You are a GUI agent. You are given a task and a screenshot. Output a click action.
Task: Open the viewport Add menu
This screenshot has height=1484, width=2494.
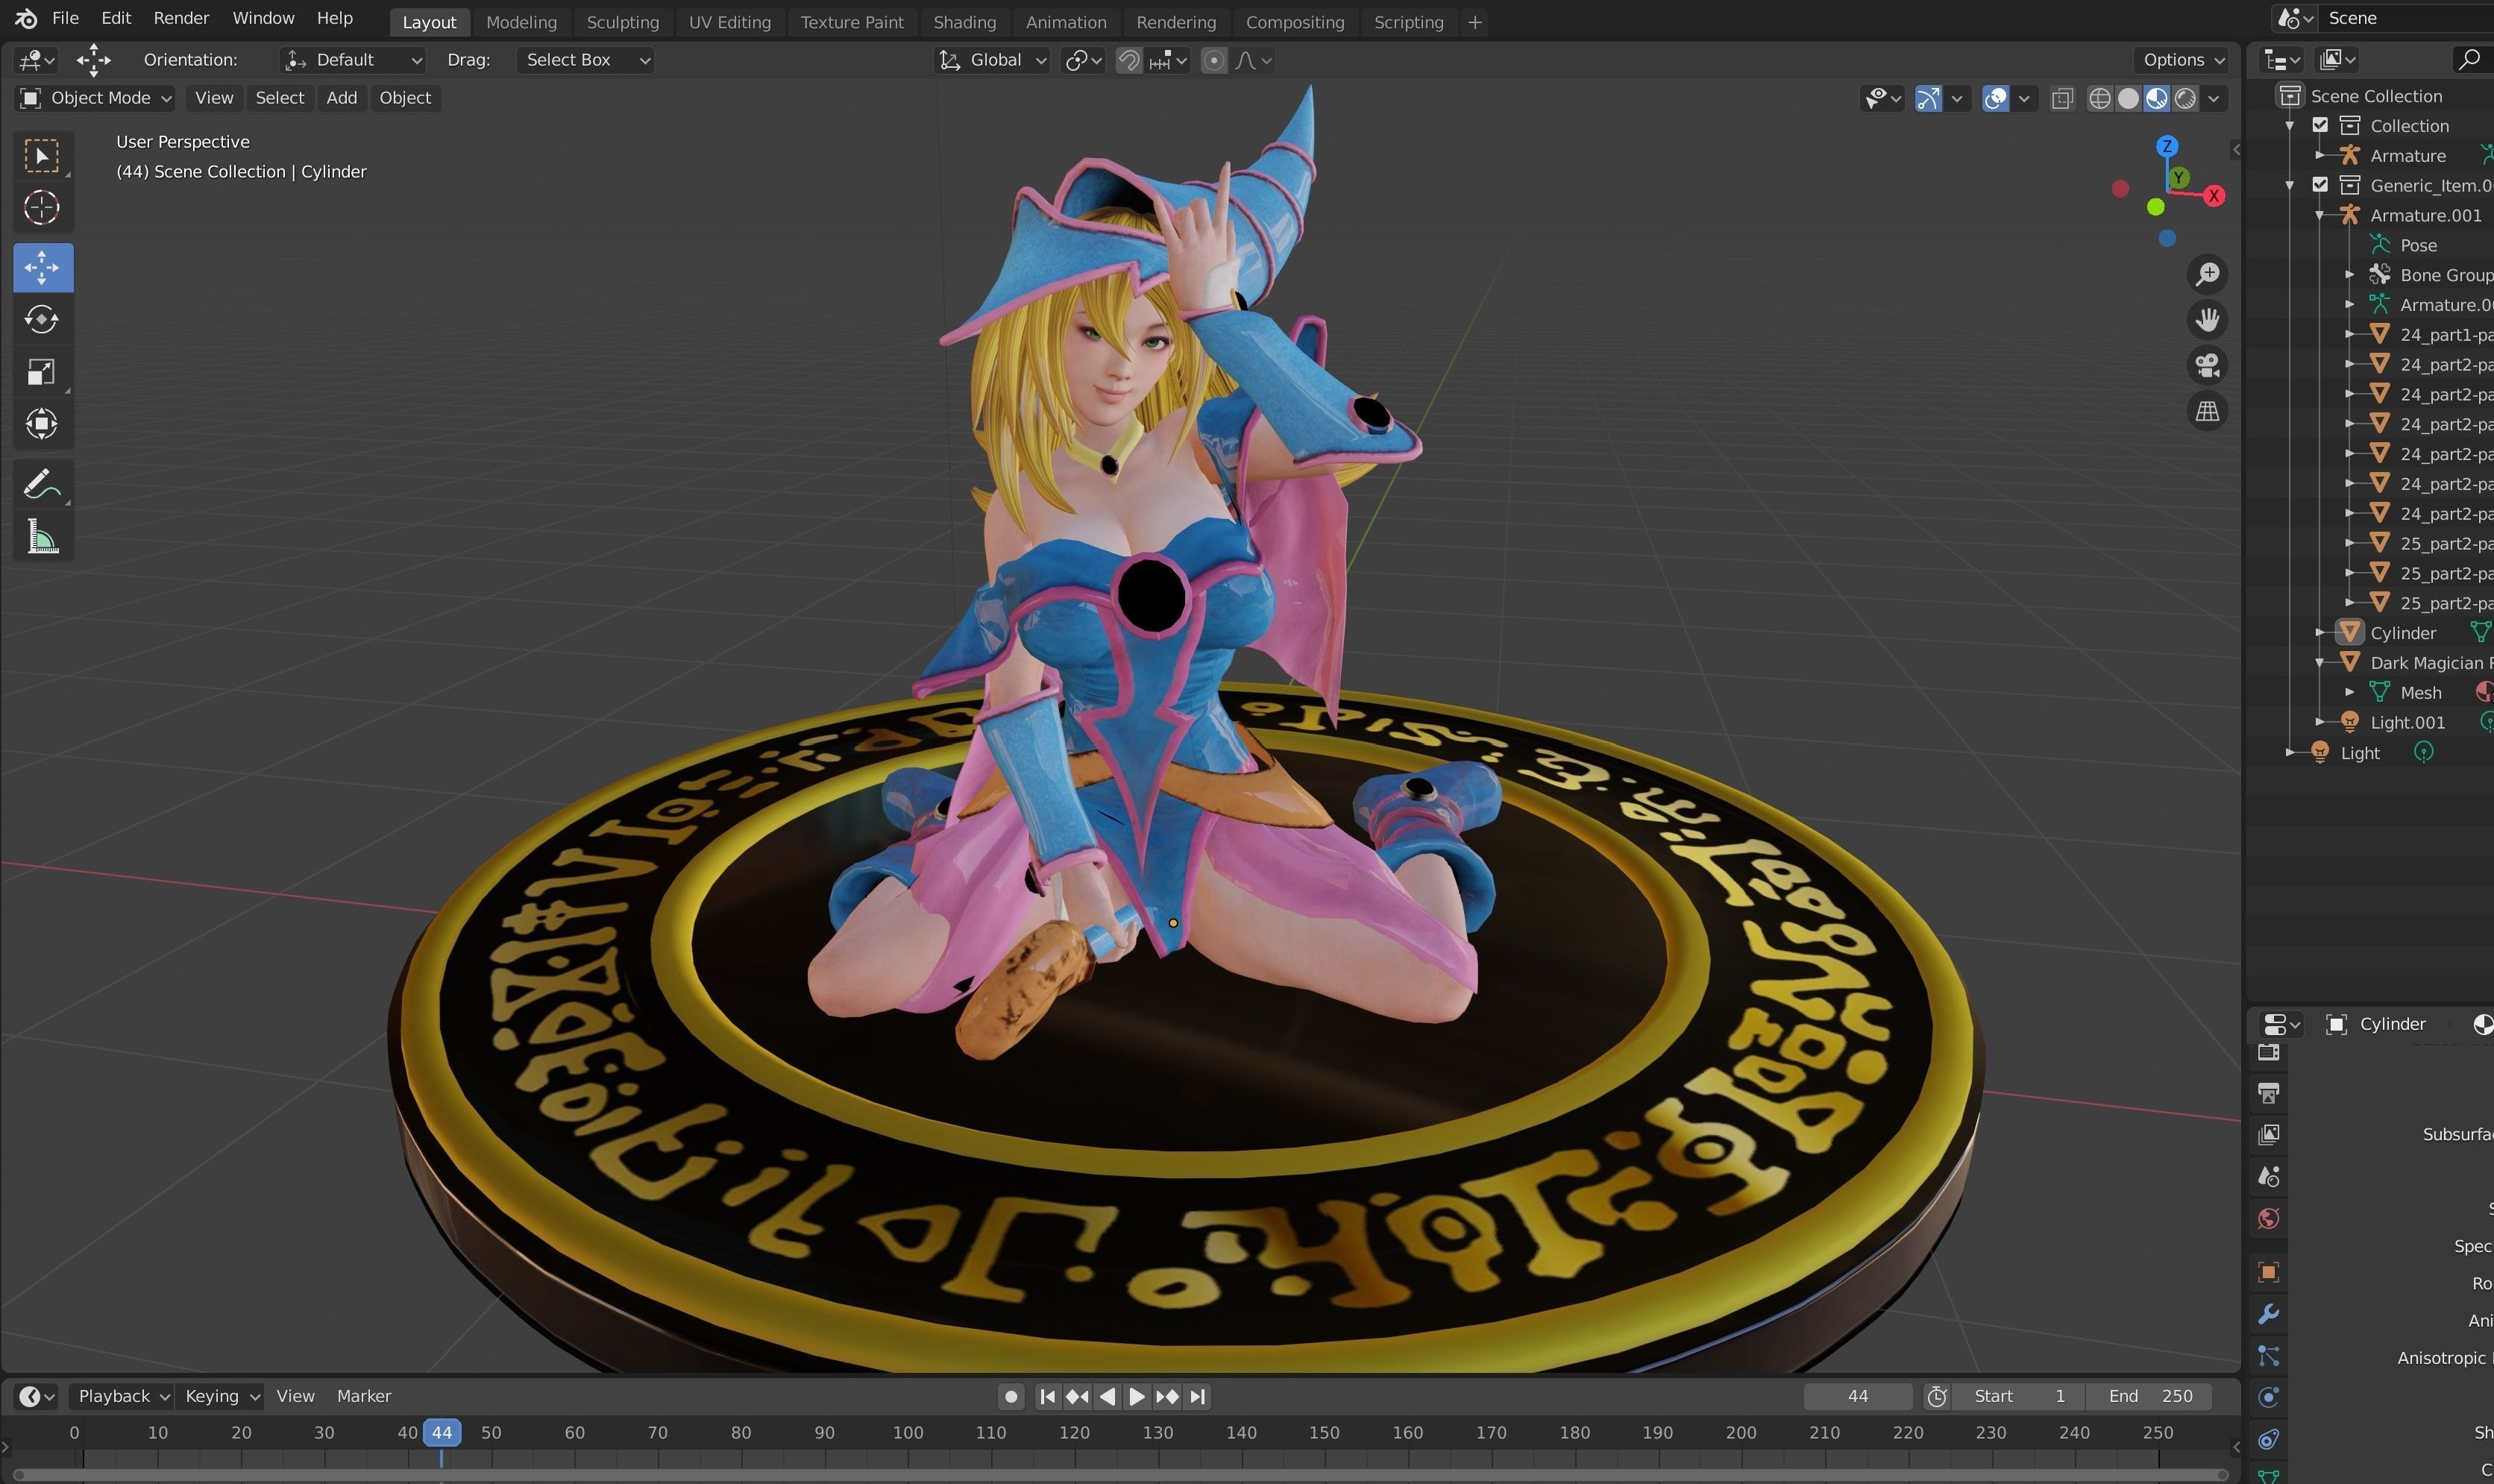(341, 98)
